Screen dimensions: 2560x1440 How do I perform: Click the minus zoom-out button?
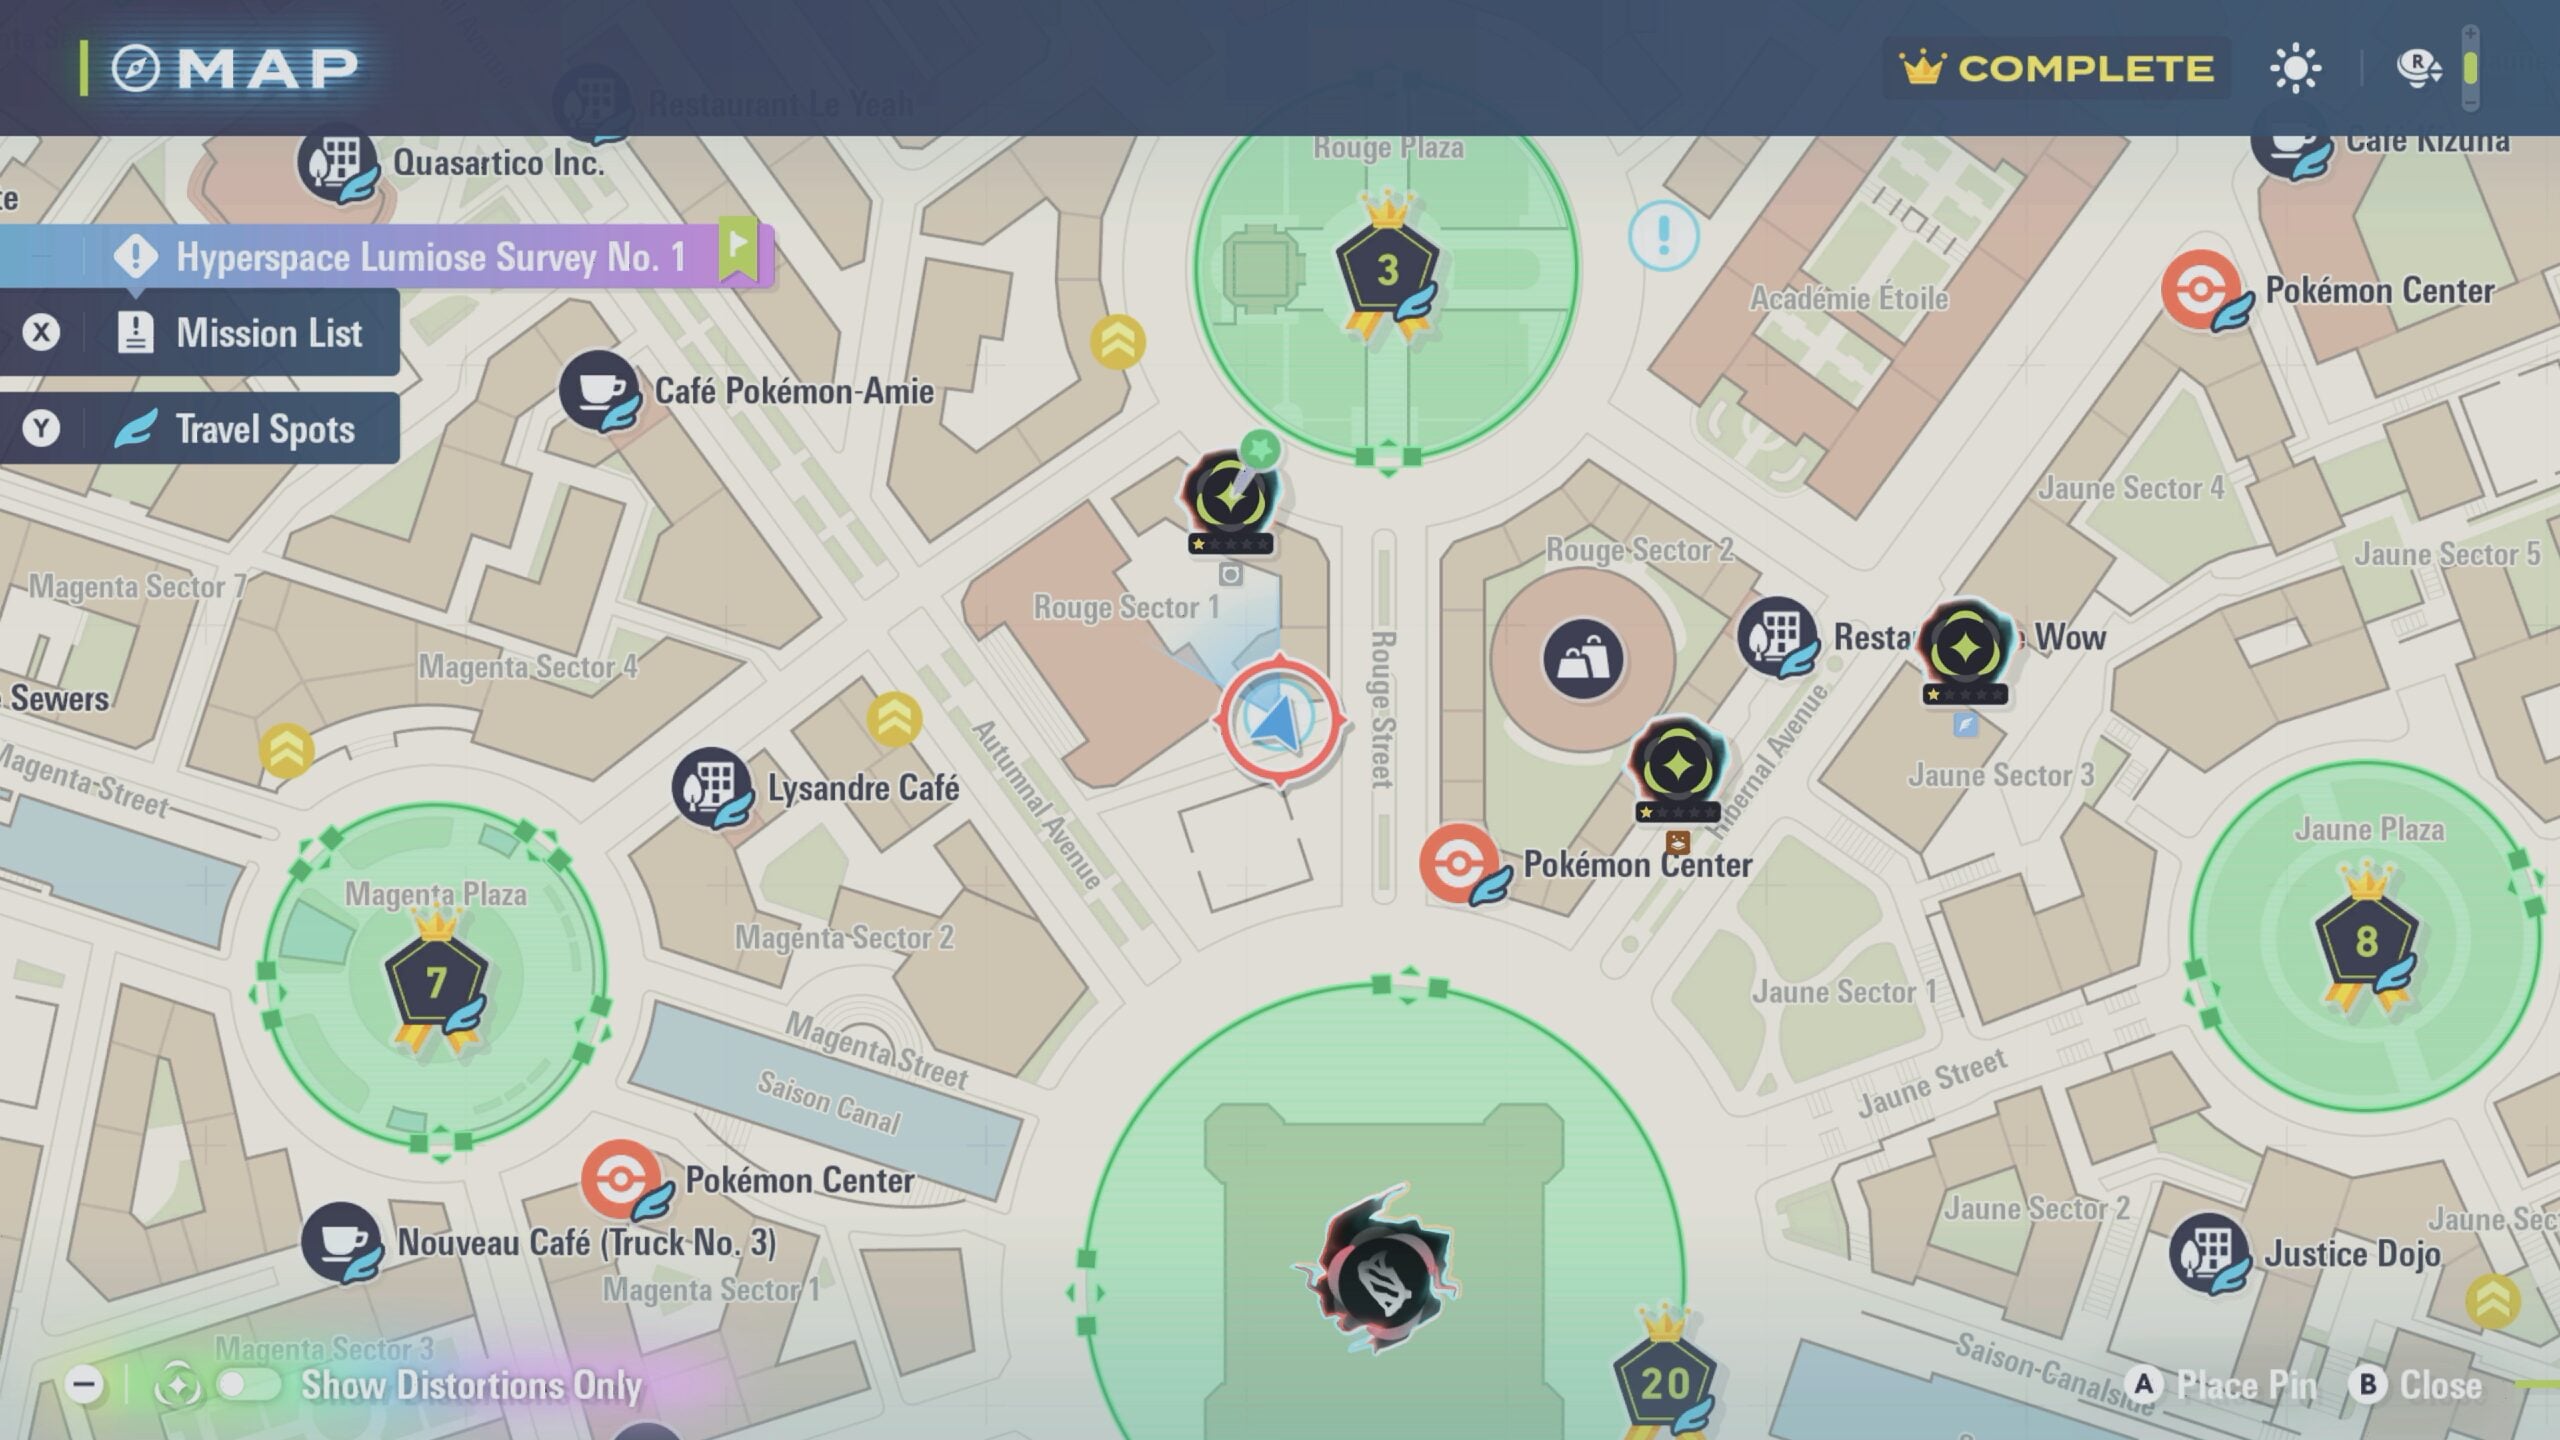[x=85, y=1385]
